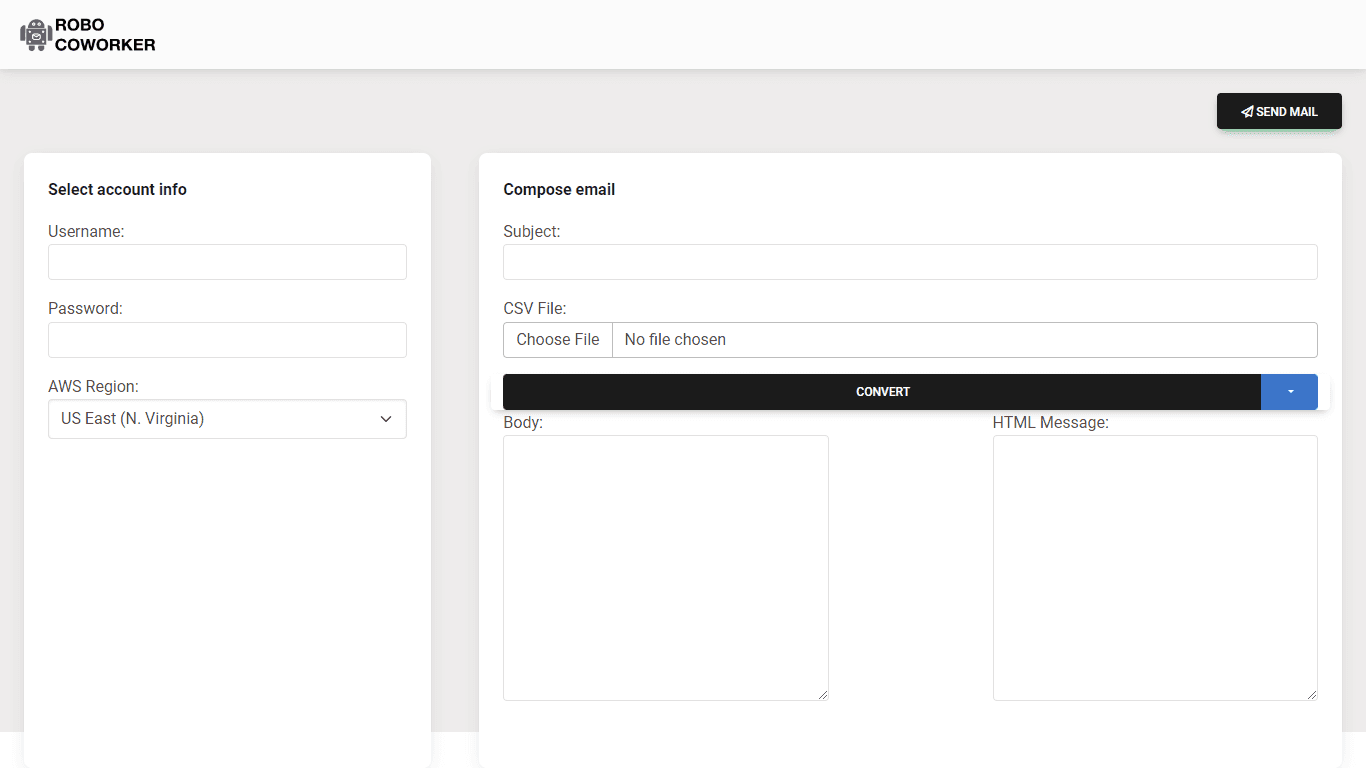
Task: Focus the Password input field
Action: click(x=227, y=340)
